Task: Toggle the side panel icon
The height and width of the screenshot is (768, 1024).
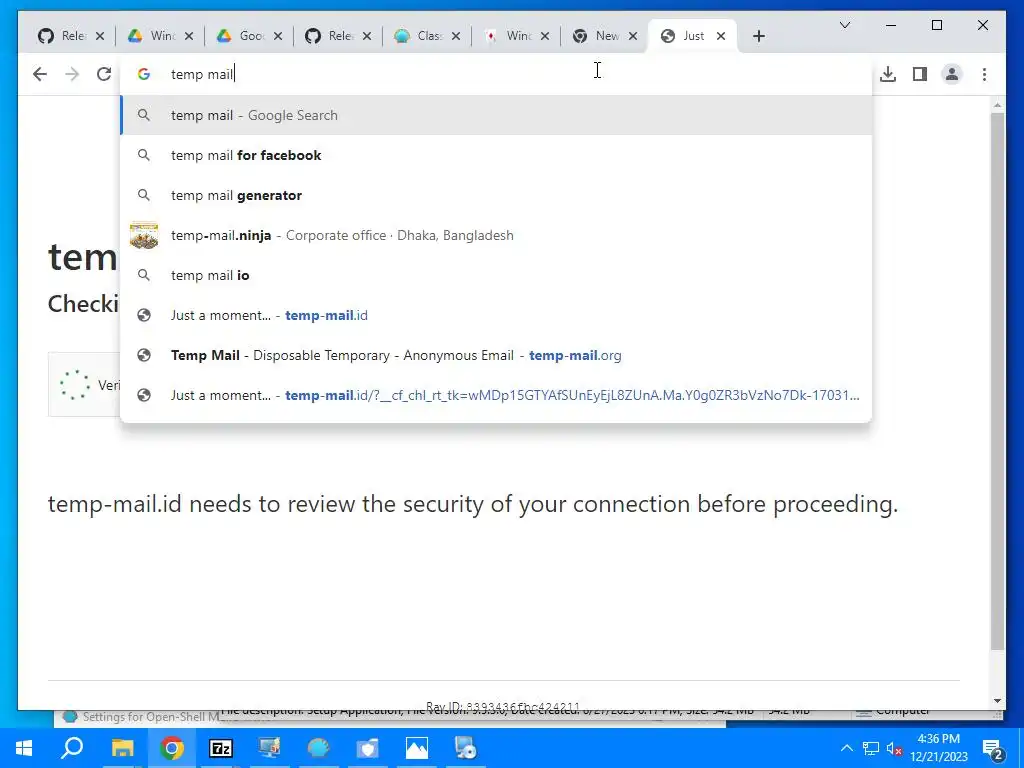Action: (920, 74)
